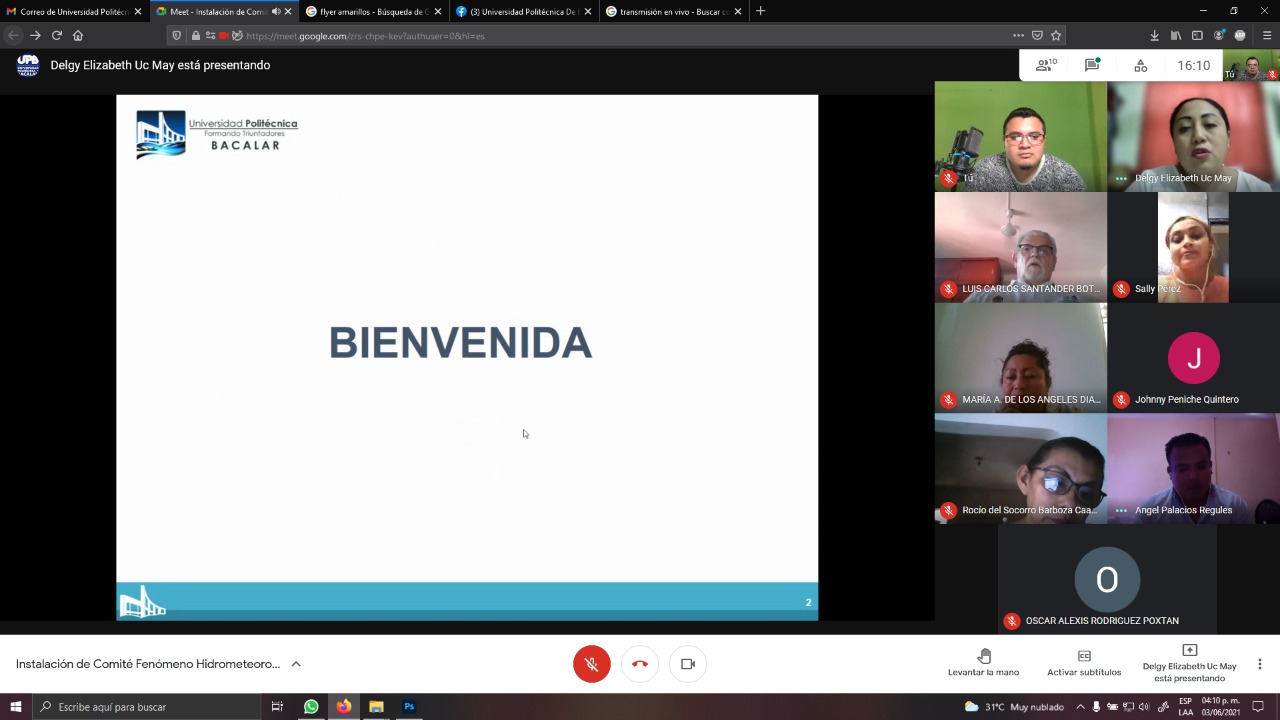Open the chat panel icon
The width and height of the screenshot is (1280, 720).
pos(1092,65)
